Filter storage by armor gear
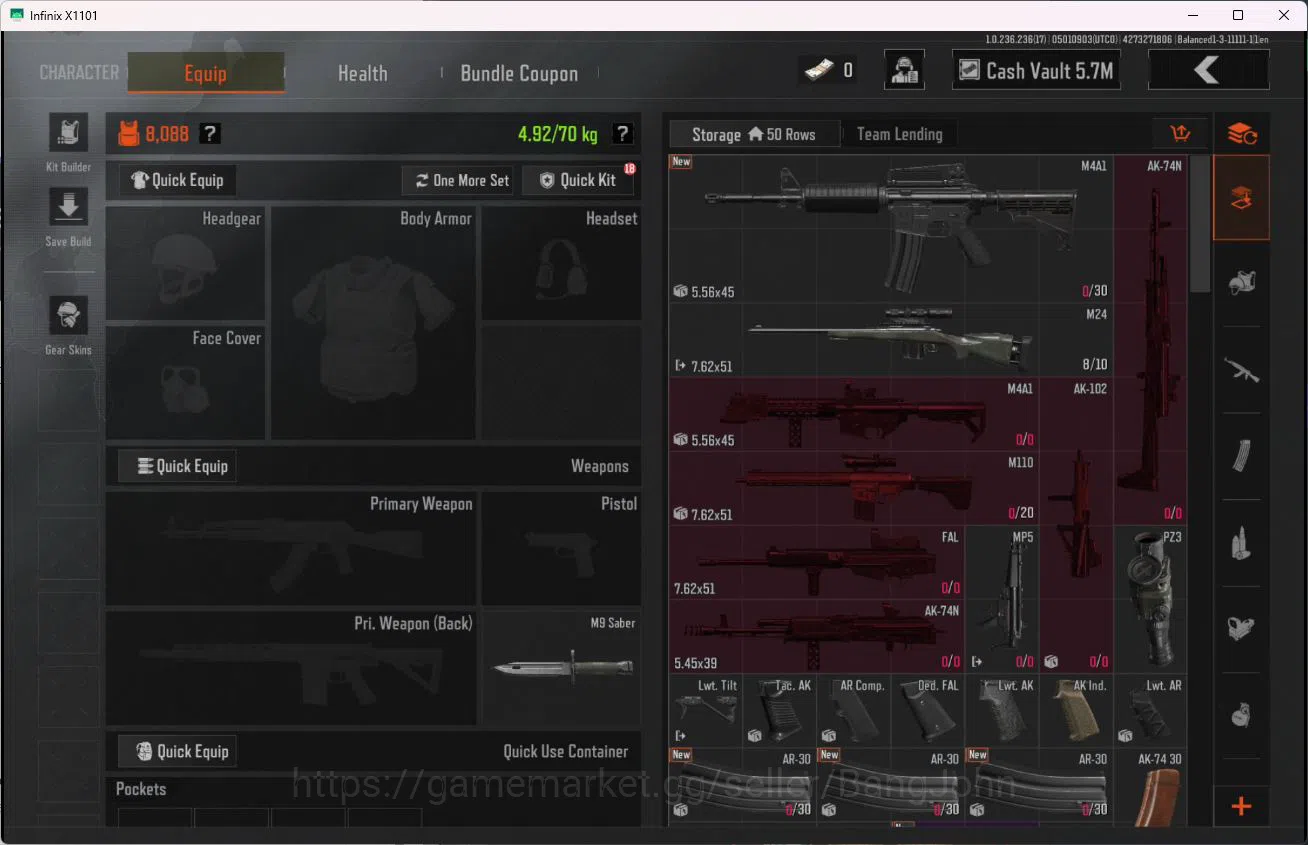 (1241, 283)
